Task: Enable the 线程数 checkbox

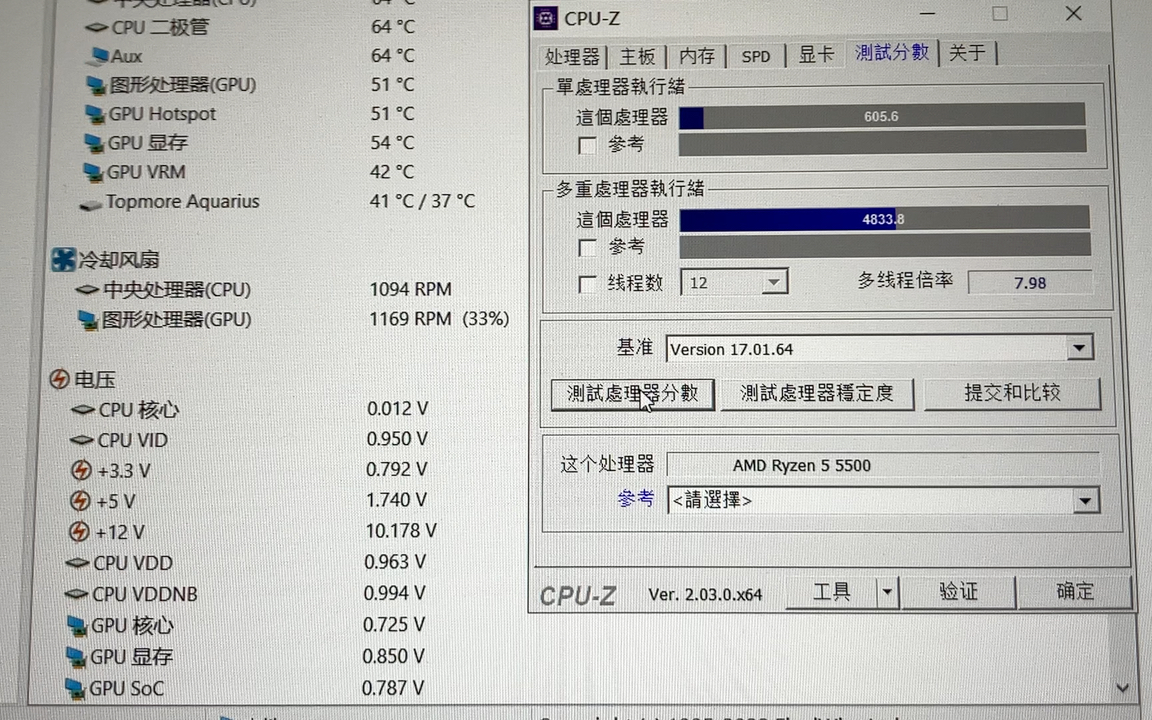Action: click(x=588, y=283)
